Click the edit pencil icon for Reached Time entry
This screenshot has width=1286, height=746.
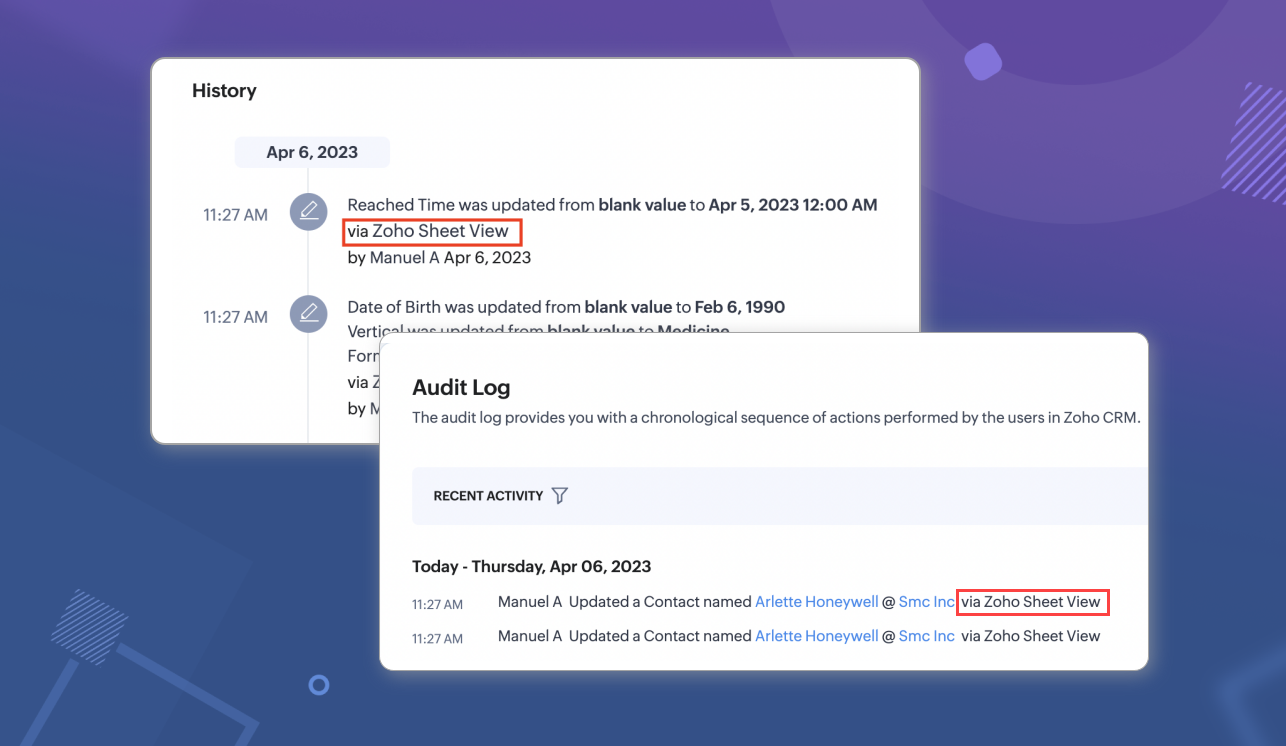309,211
